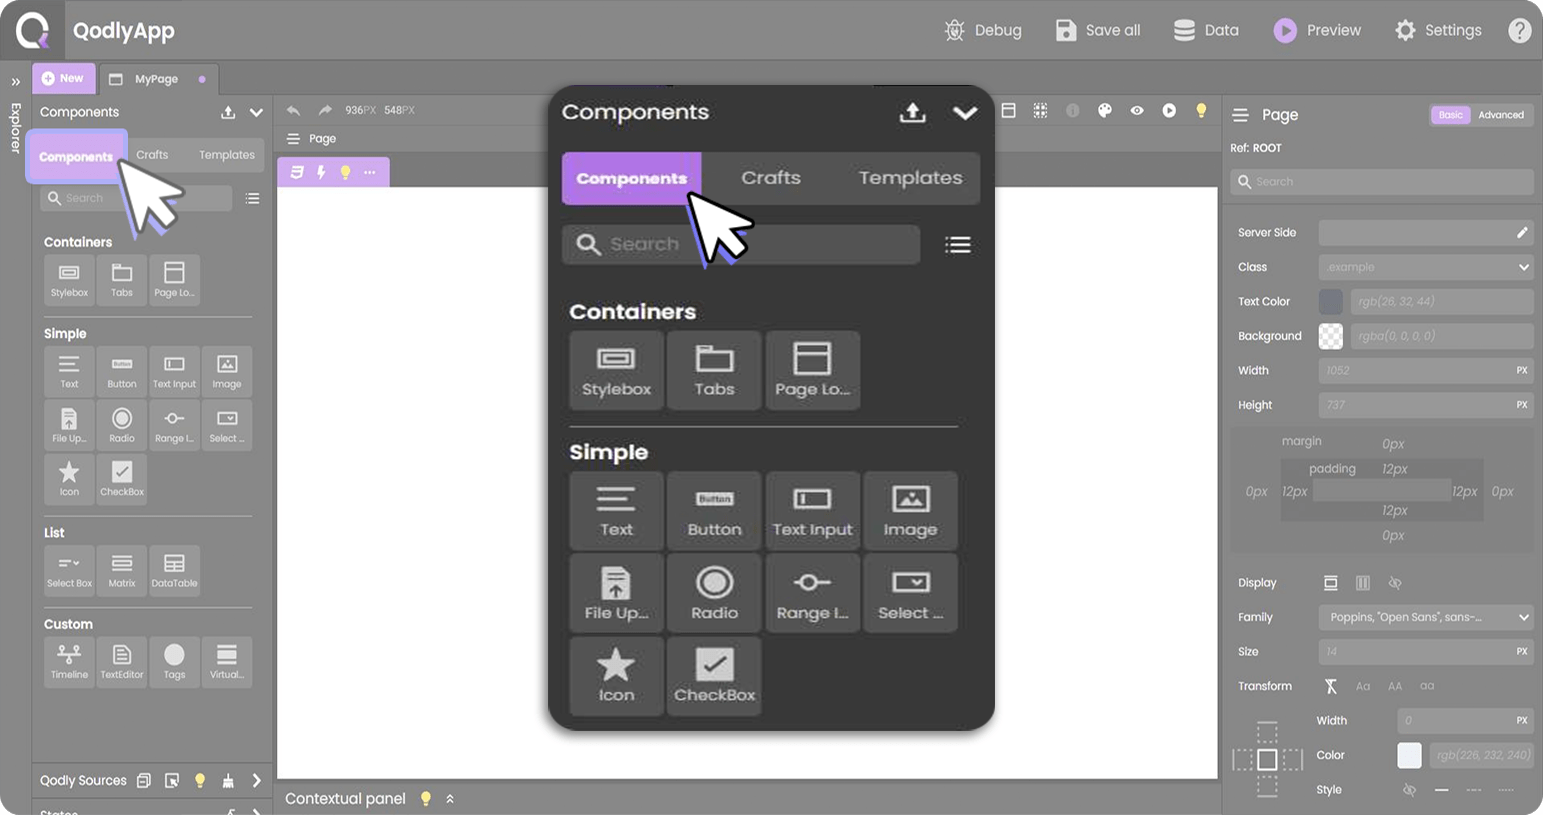The height and width of the screenshot is (815, 1543).
Task: Choose the Matrix list component
Action: click(x=122, y=570)
